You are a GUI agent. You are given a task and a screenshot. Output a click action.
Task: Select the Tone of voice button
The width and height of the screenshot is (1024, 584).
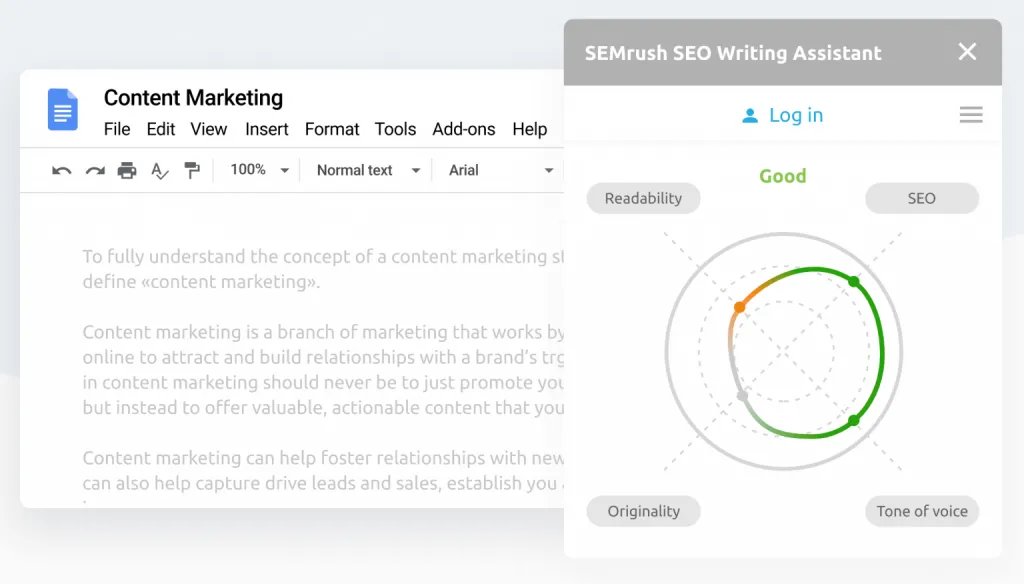click(922, 511)
